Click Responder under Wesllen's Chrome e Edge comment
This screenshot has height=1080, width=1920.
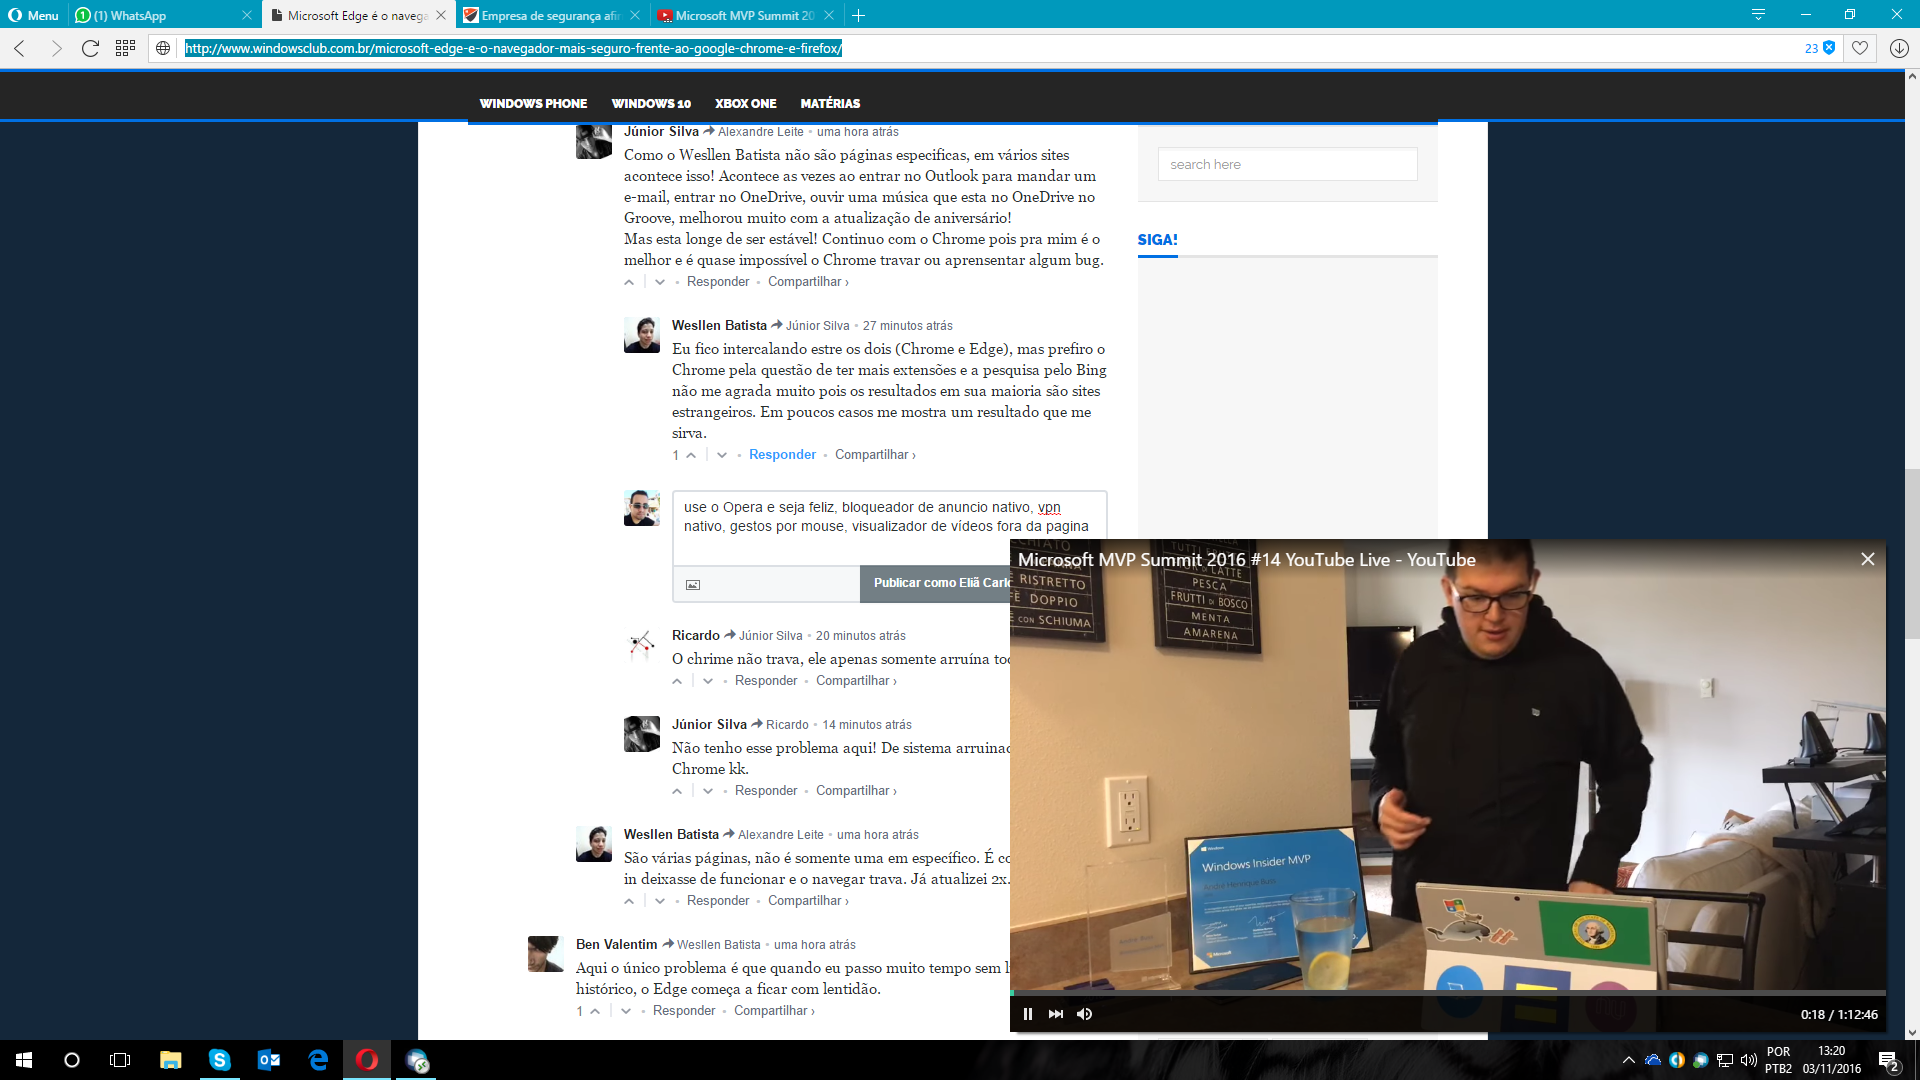[782, 455]
